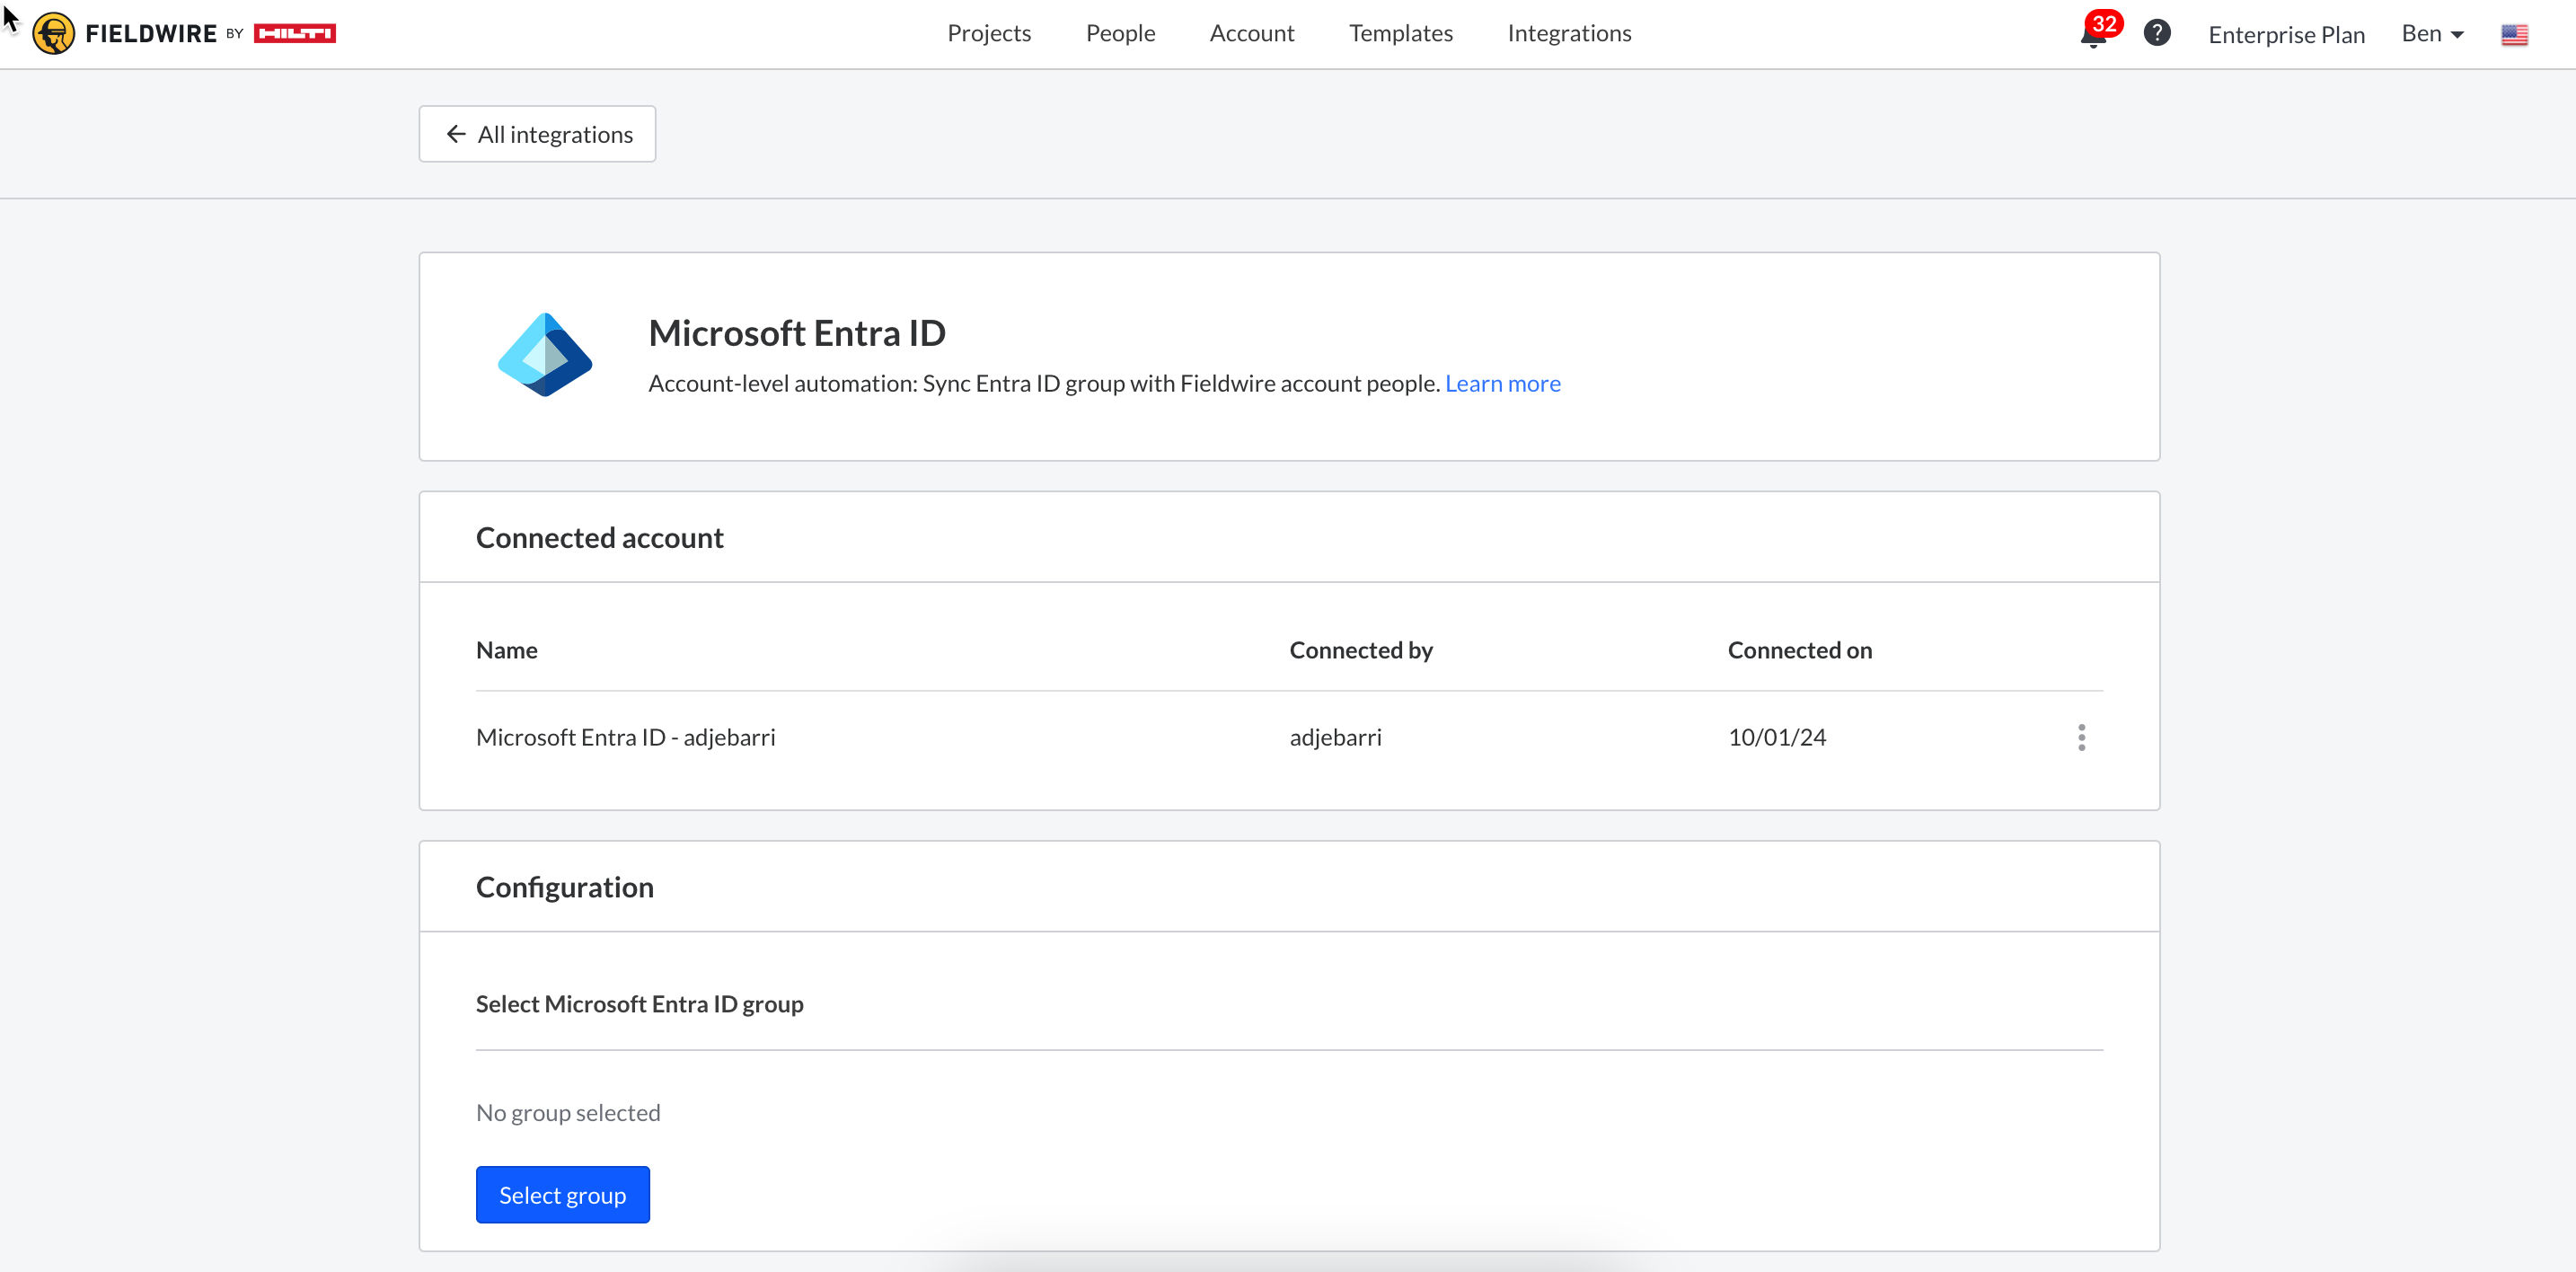Go to the Projects menu
Image resolution: width=2576 pixels, height=1272 pixels.
coord(988,34)
